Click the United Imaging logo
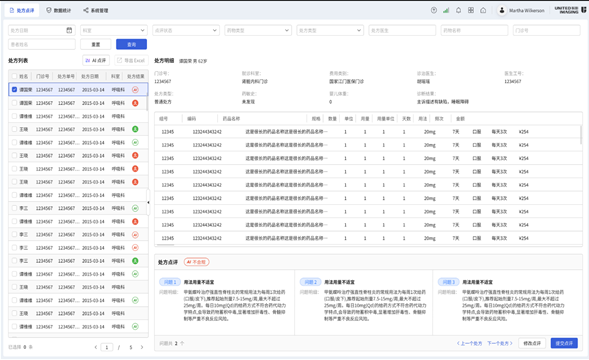 click(570, 10)
